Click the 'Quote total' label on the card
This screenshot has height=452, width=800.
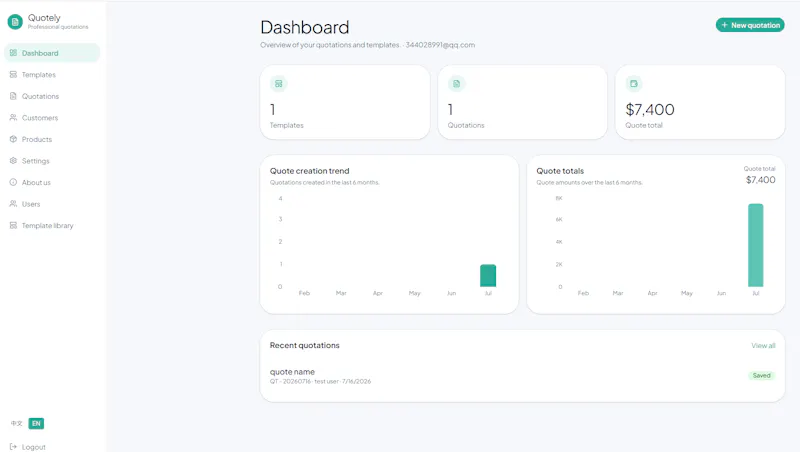point(644,125)
